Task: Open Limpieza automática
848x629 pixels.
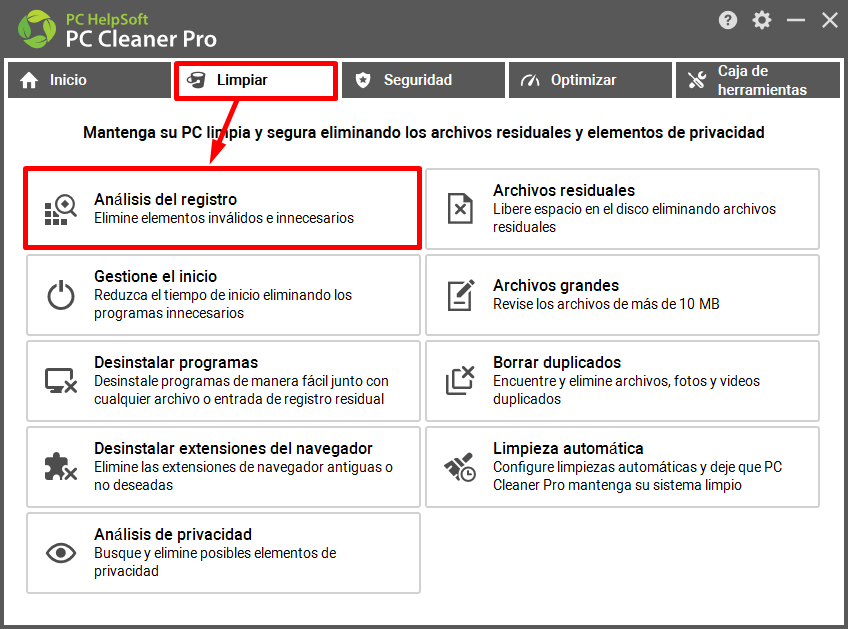Action: point(622,467)
